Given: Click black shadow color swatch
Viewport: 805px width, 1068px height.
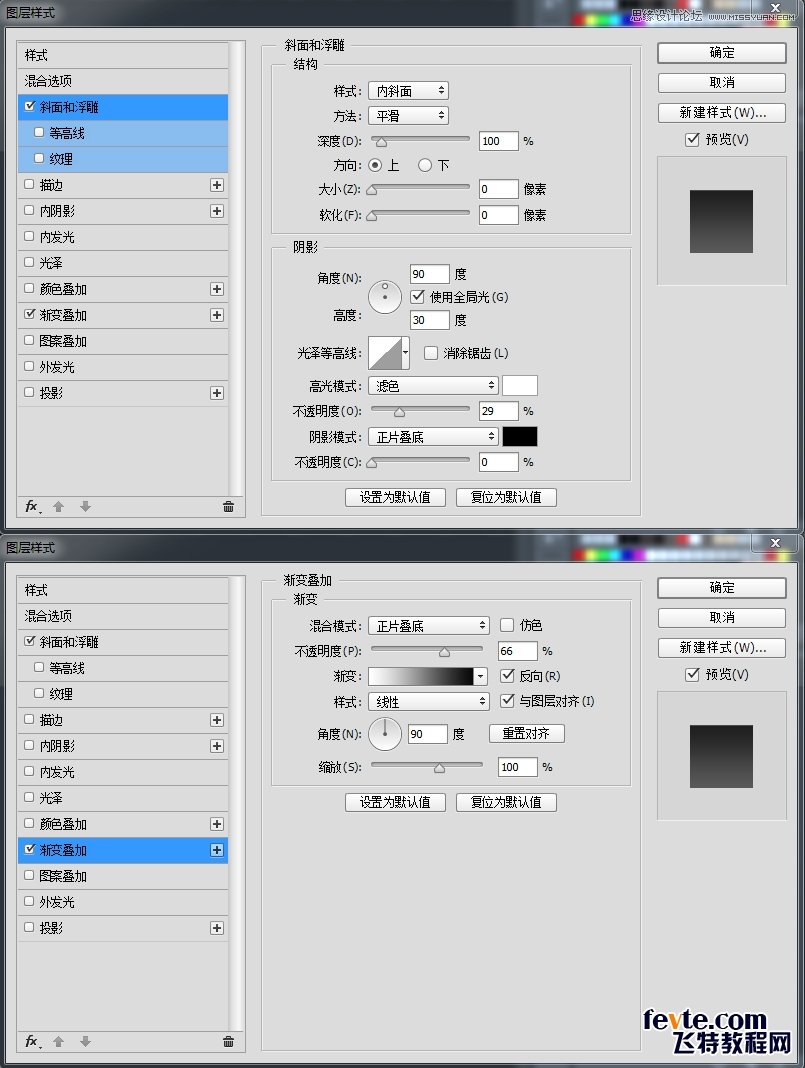Looking at the screenshot, I should point(520,437).
